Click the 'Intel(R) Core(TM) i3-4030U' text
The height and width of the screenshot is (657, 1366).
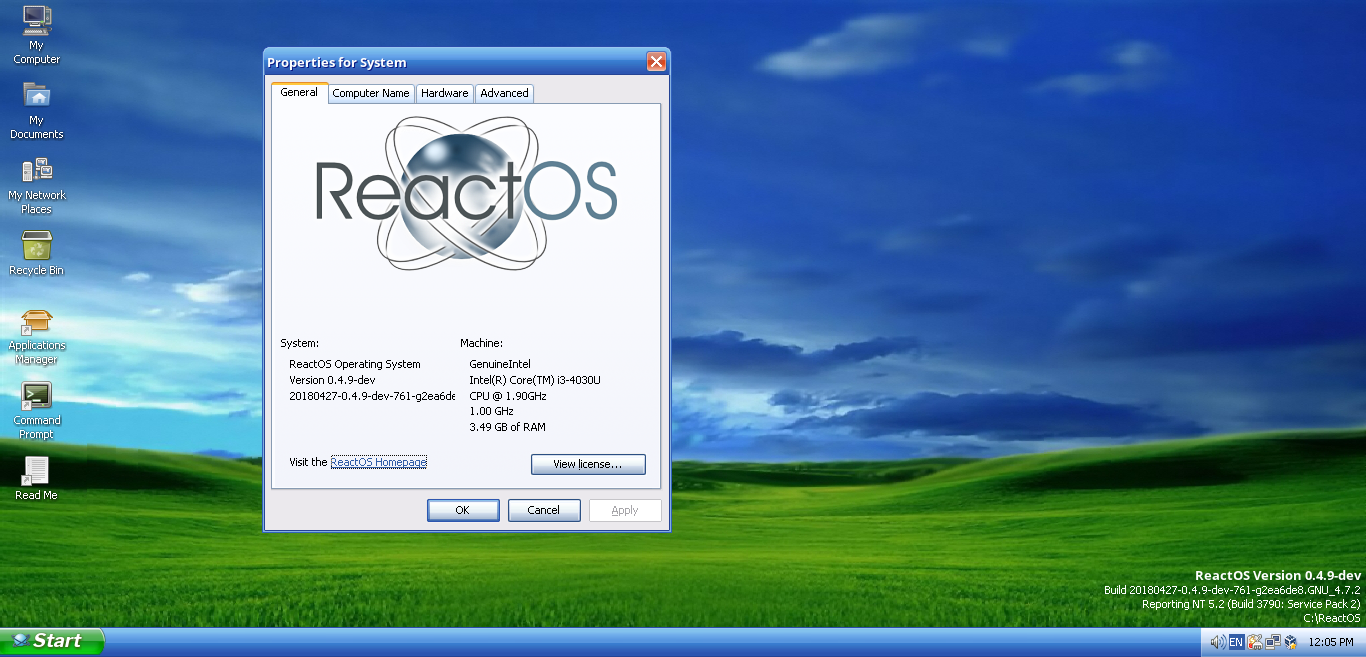click(x=535, y=380)
